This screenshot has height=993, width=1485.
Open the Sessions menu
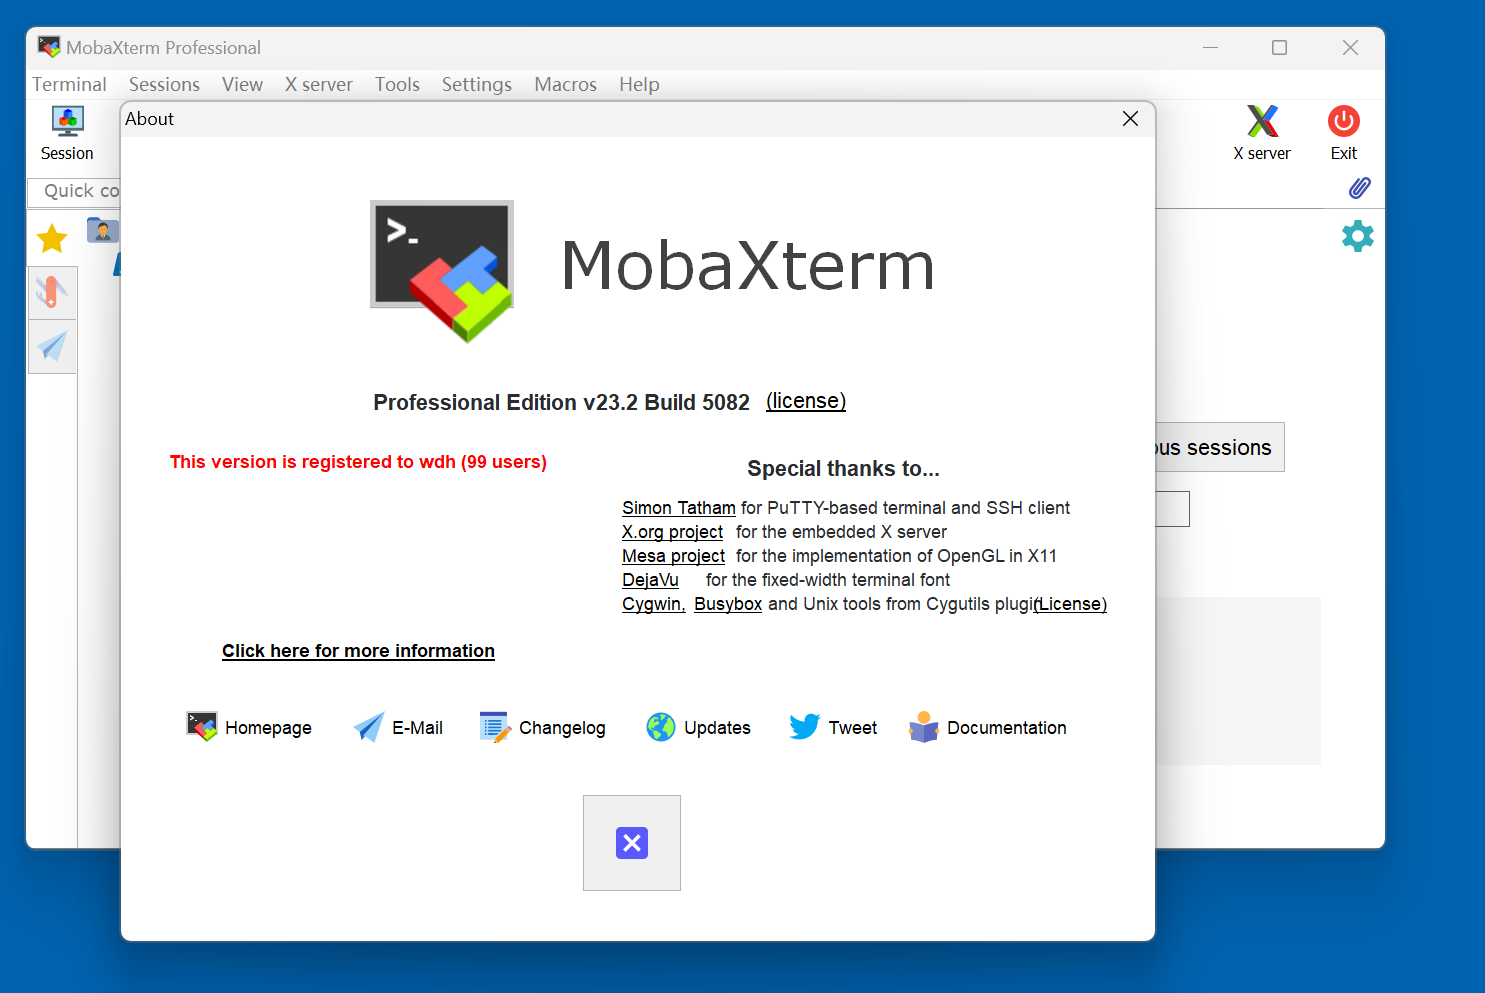164,85
